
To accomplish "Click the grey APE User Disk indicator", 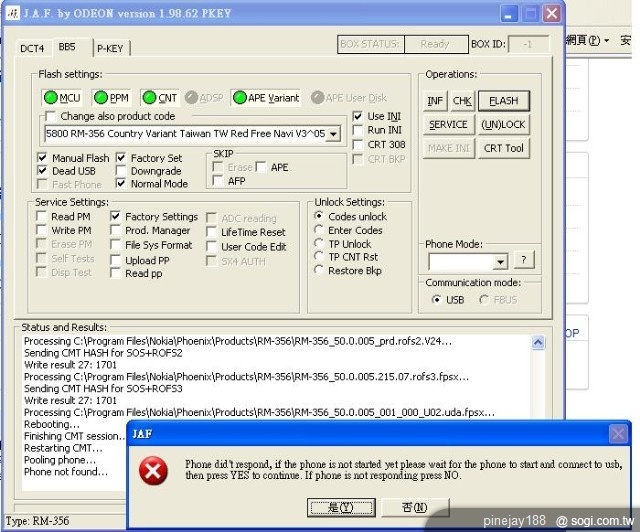I will 349,98.
